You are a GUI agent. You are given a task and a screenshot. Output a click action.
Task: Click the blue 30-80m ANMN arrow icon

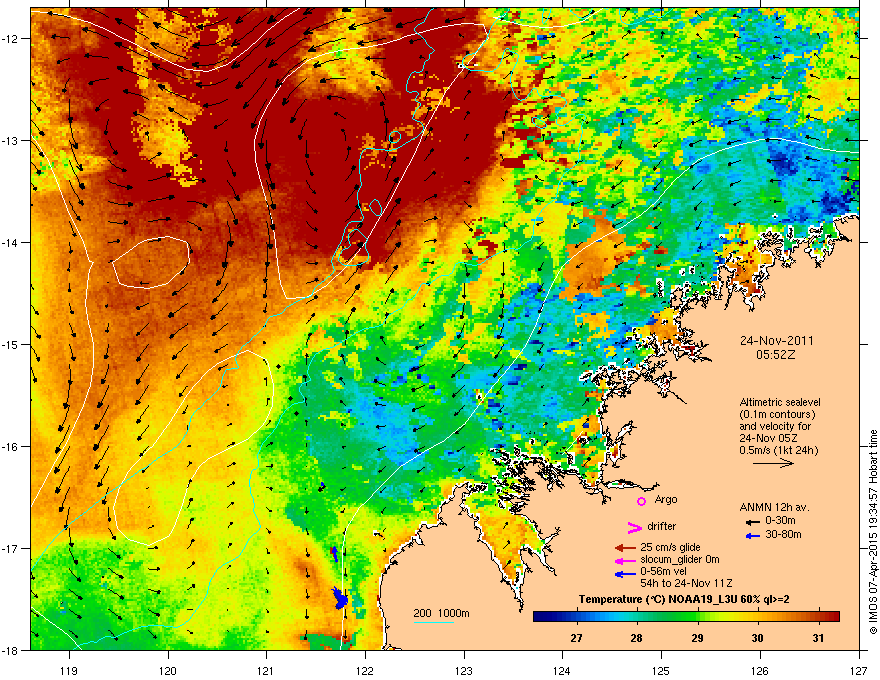(x=753, y=535)
